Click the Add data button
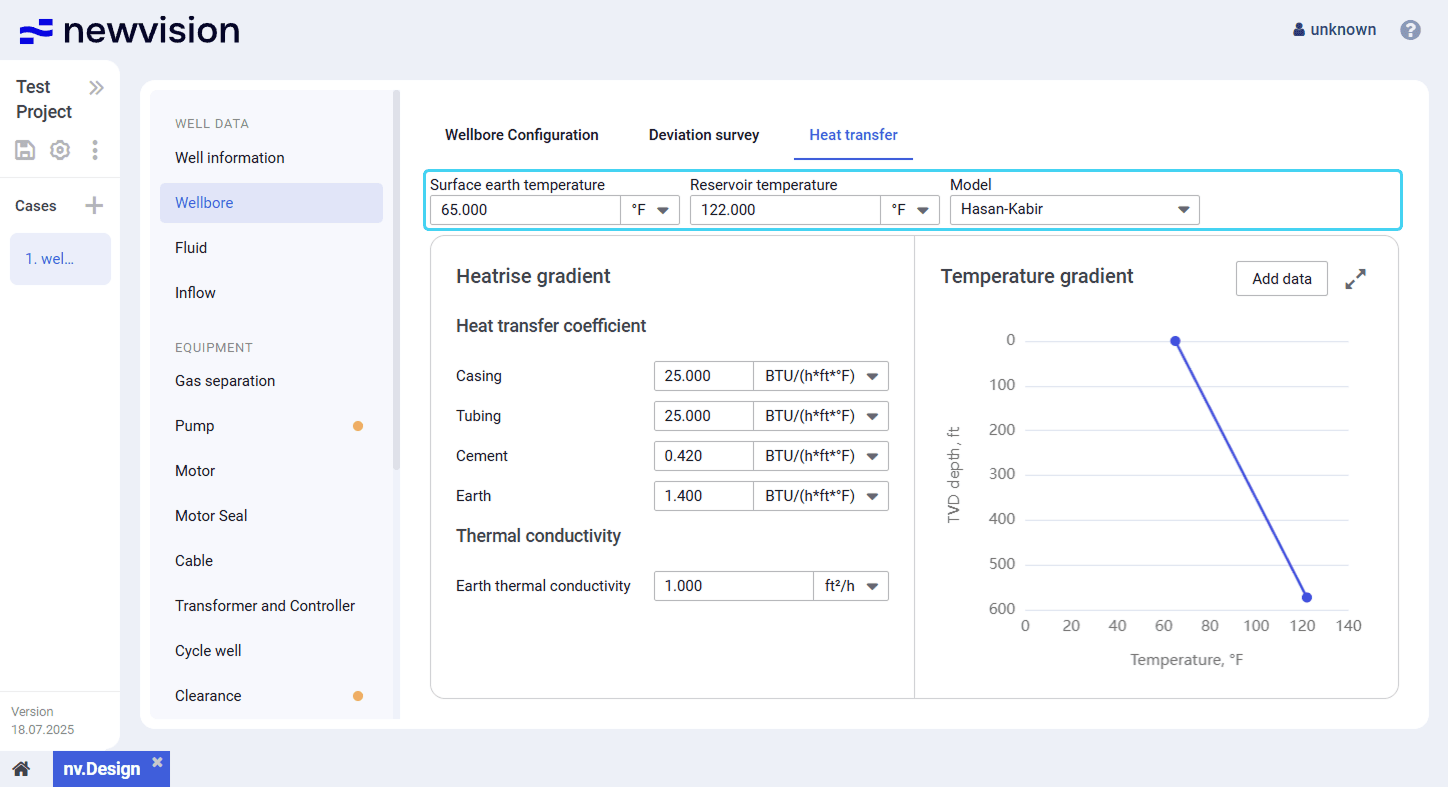This screenshot has width=1448, height=787. [1281, 279]
